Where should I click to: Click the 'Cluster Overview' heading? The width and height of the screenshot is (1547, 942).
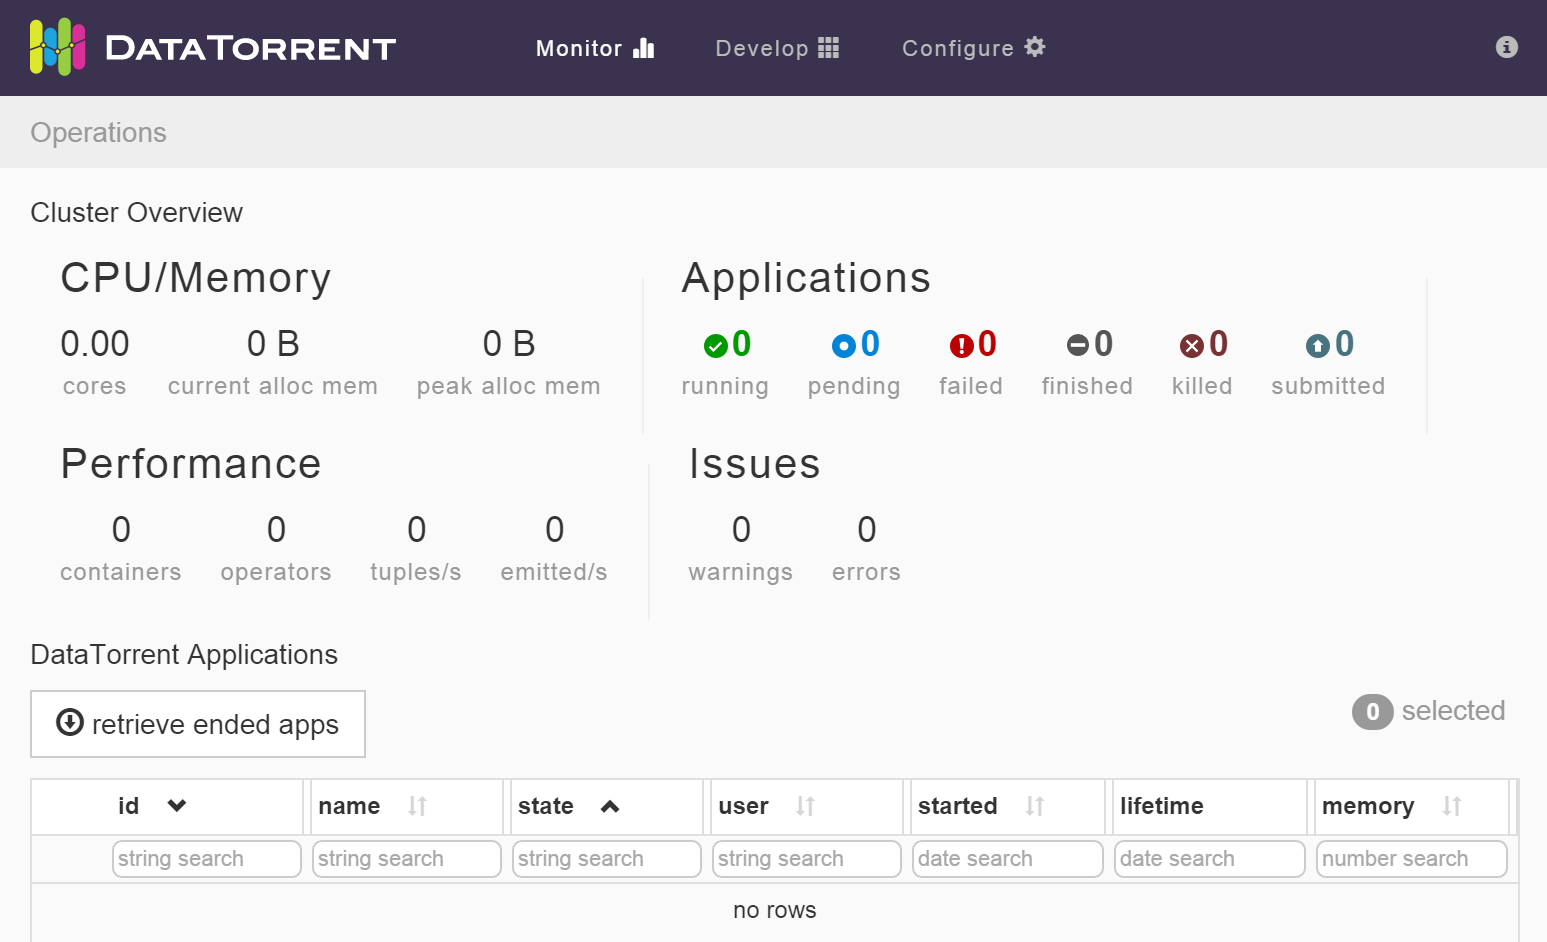tap(137, 213)
